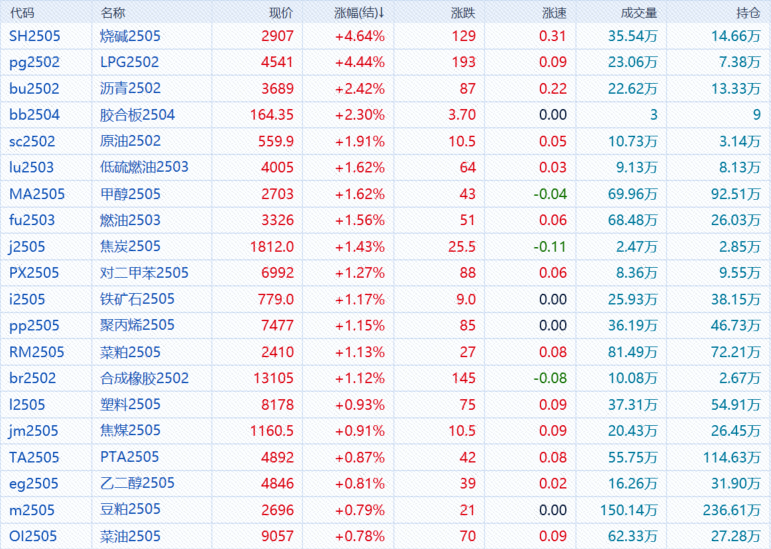Open 豆粕2505 futures row

click(130, 510)
